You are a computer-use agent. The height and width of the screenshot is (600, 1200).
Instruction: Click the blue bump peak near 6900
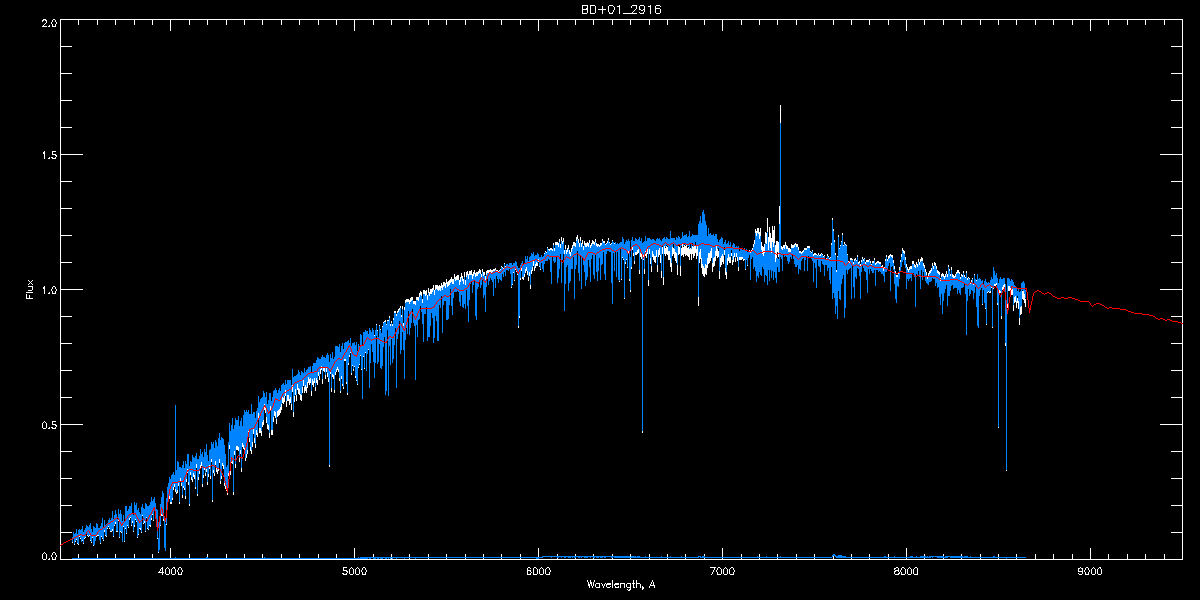click(x=703, y=212)
